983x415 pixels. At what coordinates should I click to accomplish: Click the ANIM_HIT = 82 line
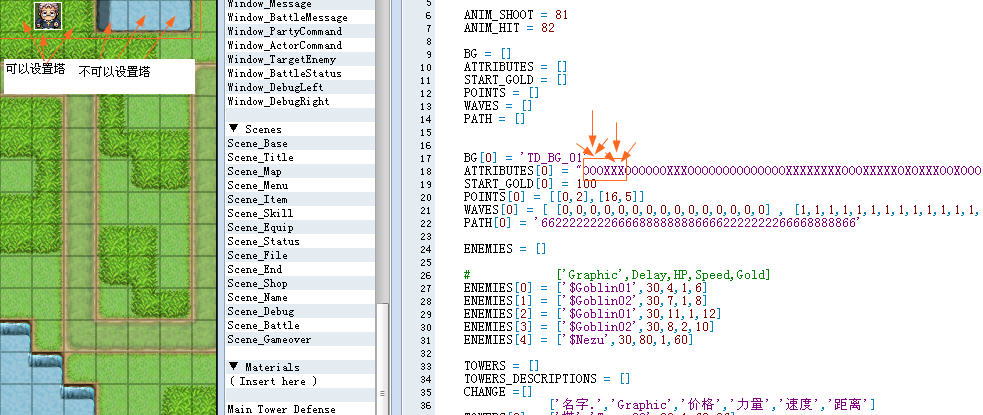(509, 28)
